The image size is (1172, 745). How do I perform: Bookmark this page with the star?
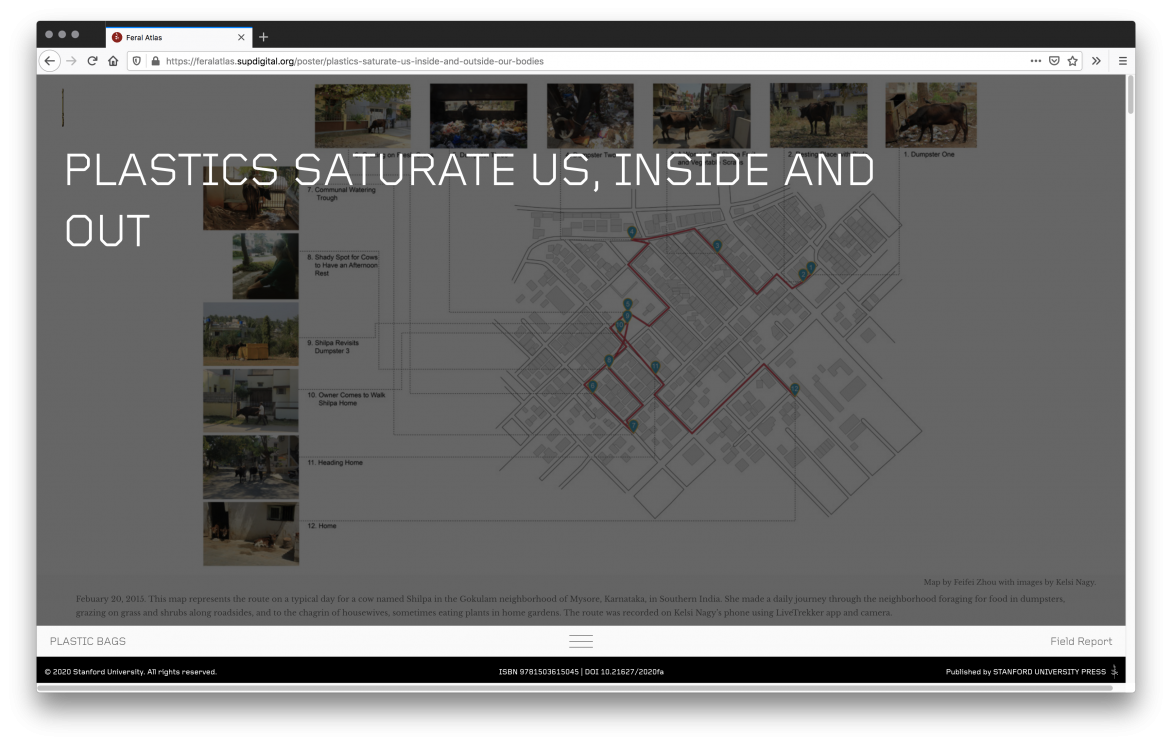[x=1071, y=60]
